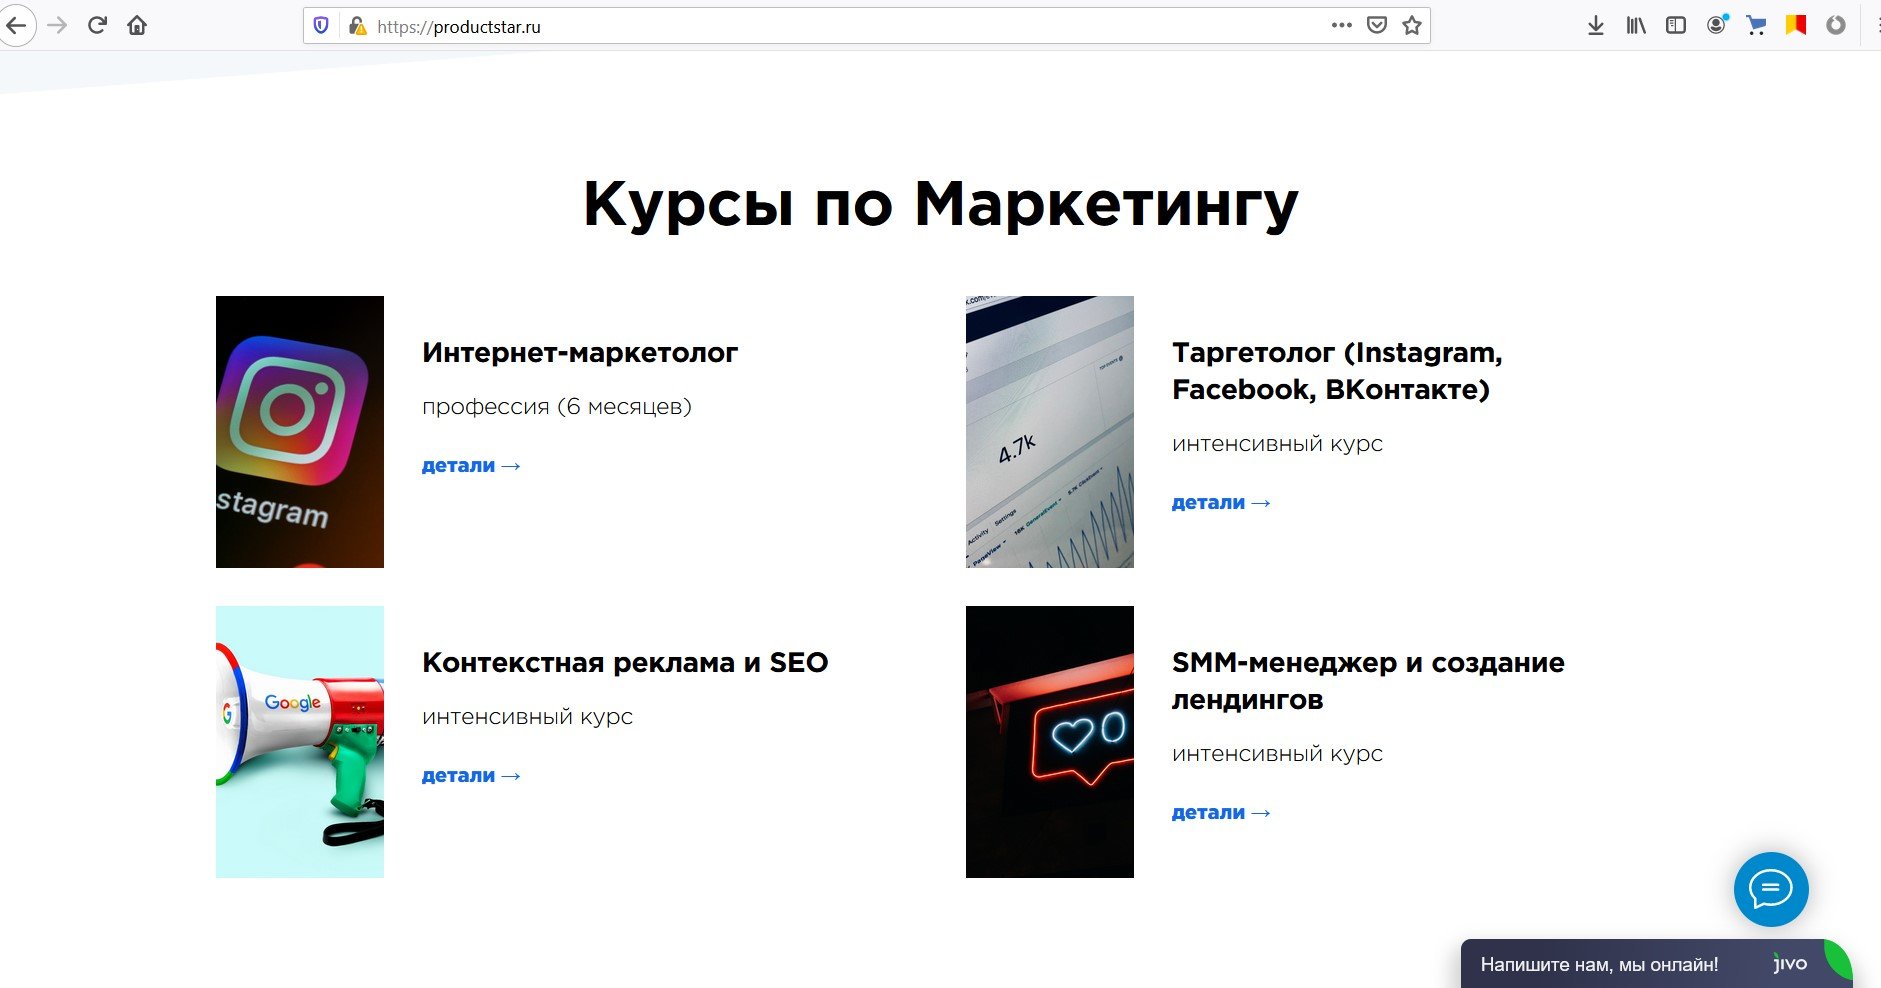The width and height of the screenshot is (1881, 988).
Task: Open the tracking protection shield icon
Action: [321, 26]
